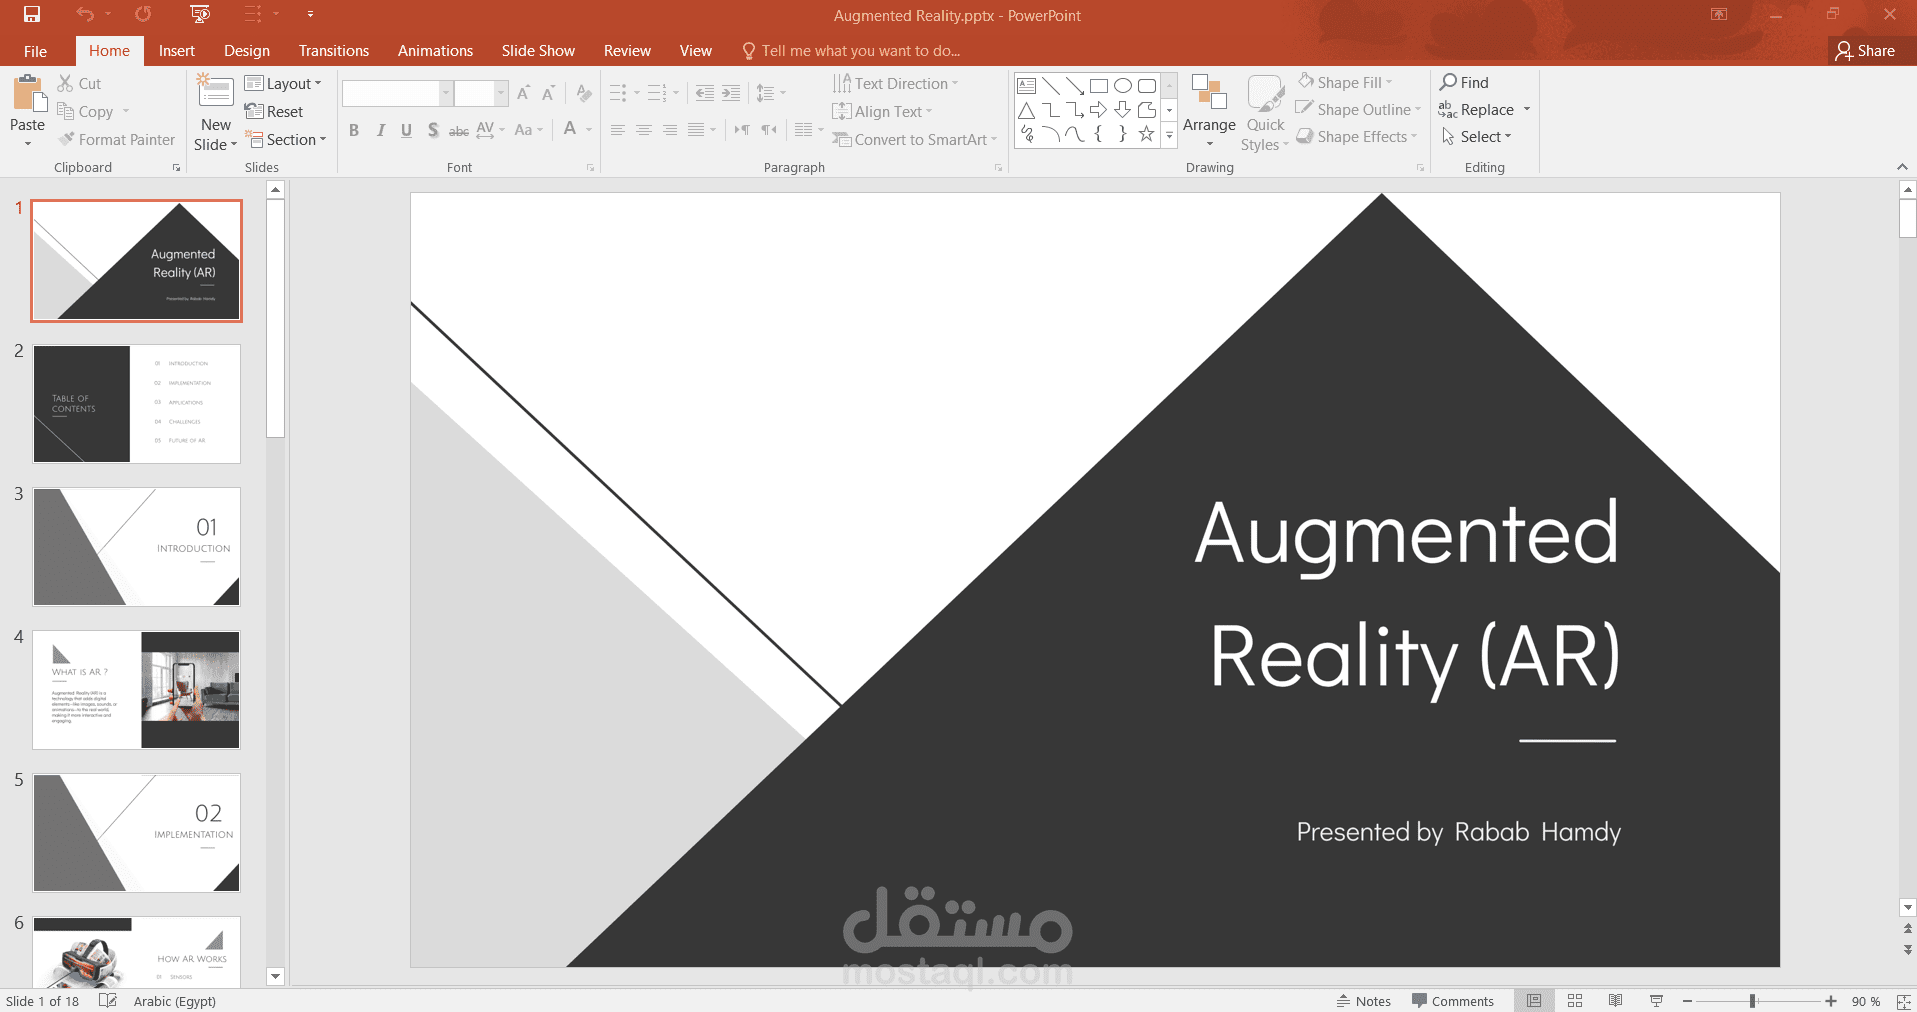The height and width of the screenshot is (1012, 1917).
Task: Open the Animations tab
Action: pyautogui.click(x=435, y=51)
